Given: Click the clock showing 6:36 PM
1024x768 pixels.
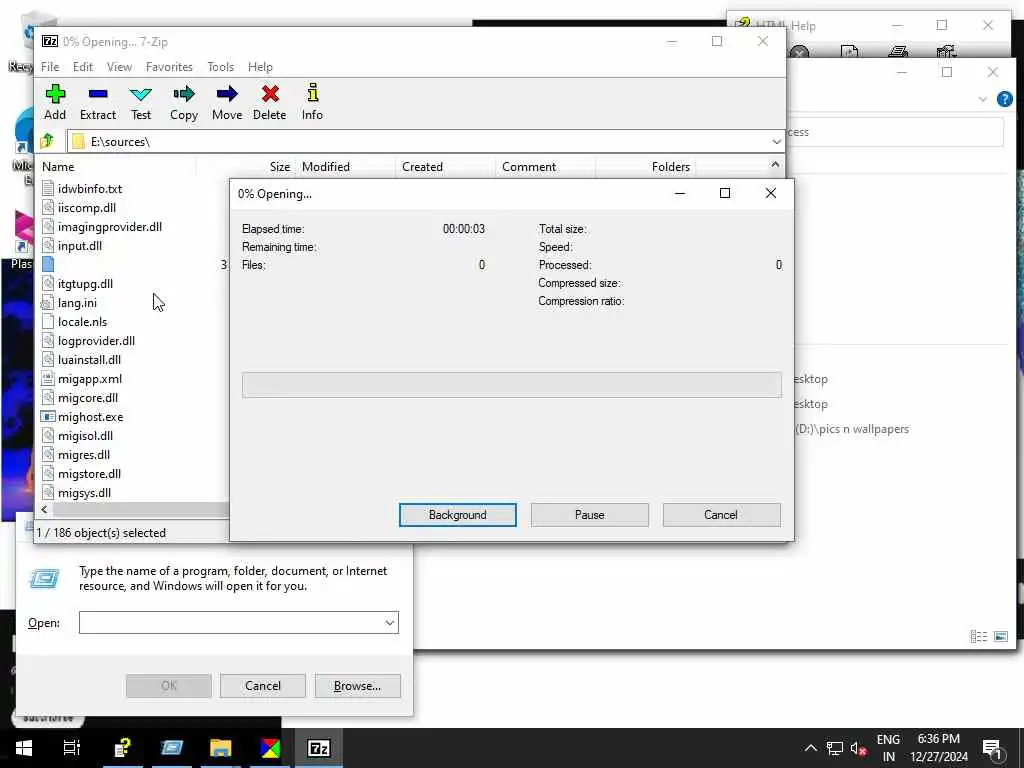Looking at the screenshot, I should [x=938, y=739].
